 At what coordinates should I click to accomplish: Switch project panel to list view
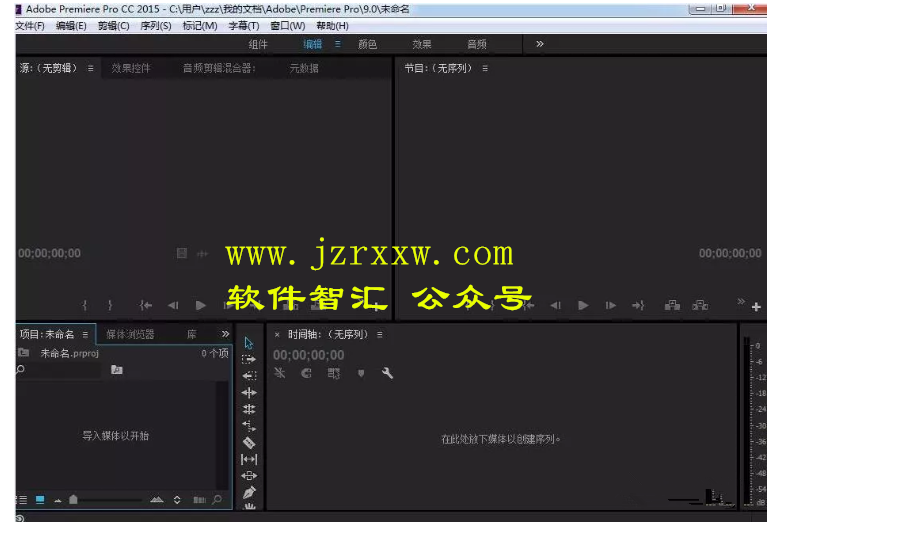coord(22,500)
